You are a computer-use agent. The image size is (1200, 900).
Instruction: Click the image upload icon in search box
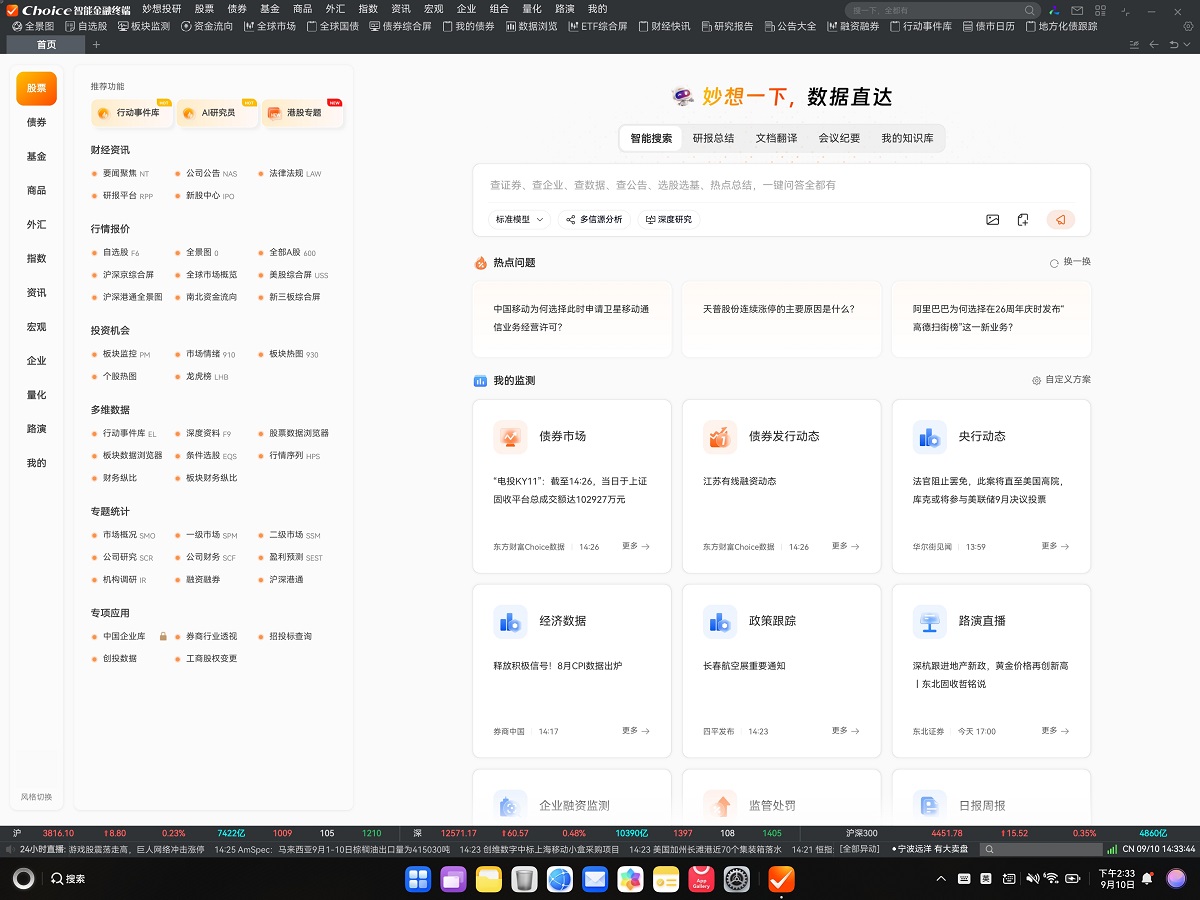coord(992,220)
